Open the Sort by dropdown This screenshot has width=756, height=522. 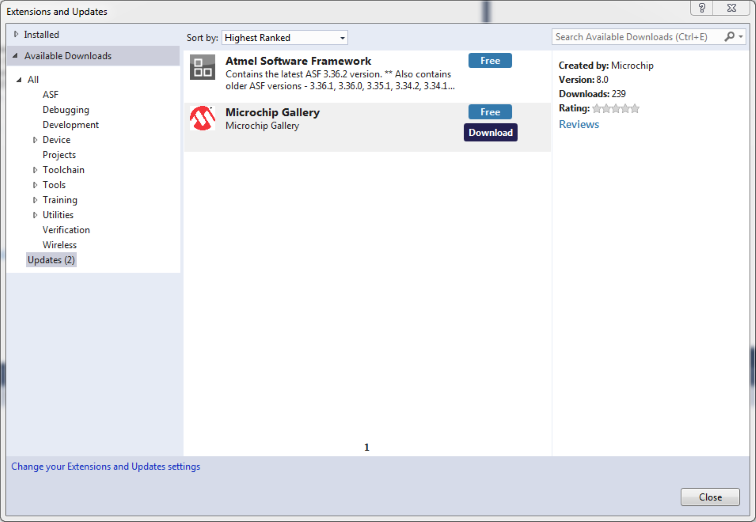pyautogui.click(x=284, y=38)
